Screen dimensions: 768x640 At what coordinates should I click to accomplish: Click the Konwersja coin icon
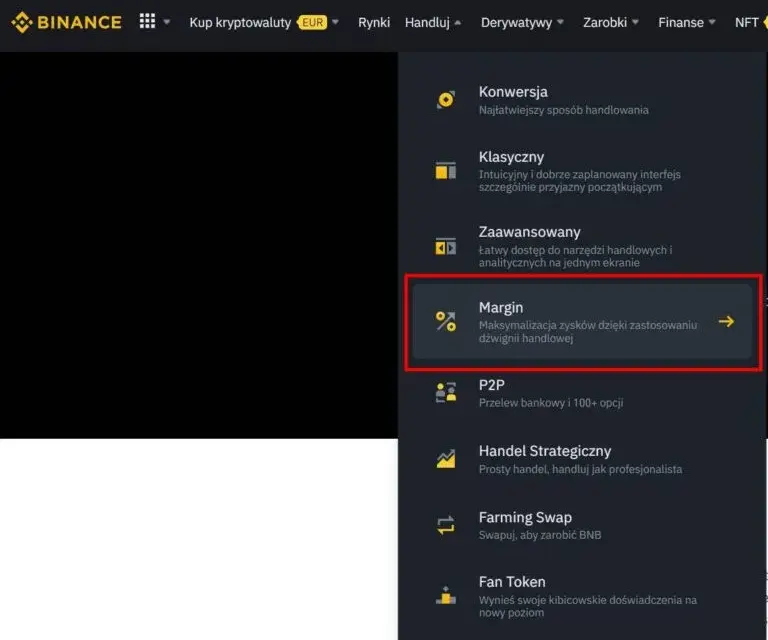point(446,100)
